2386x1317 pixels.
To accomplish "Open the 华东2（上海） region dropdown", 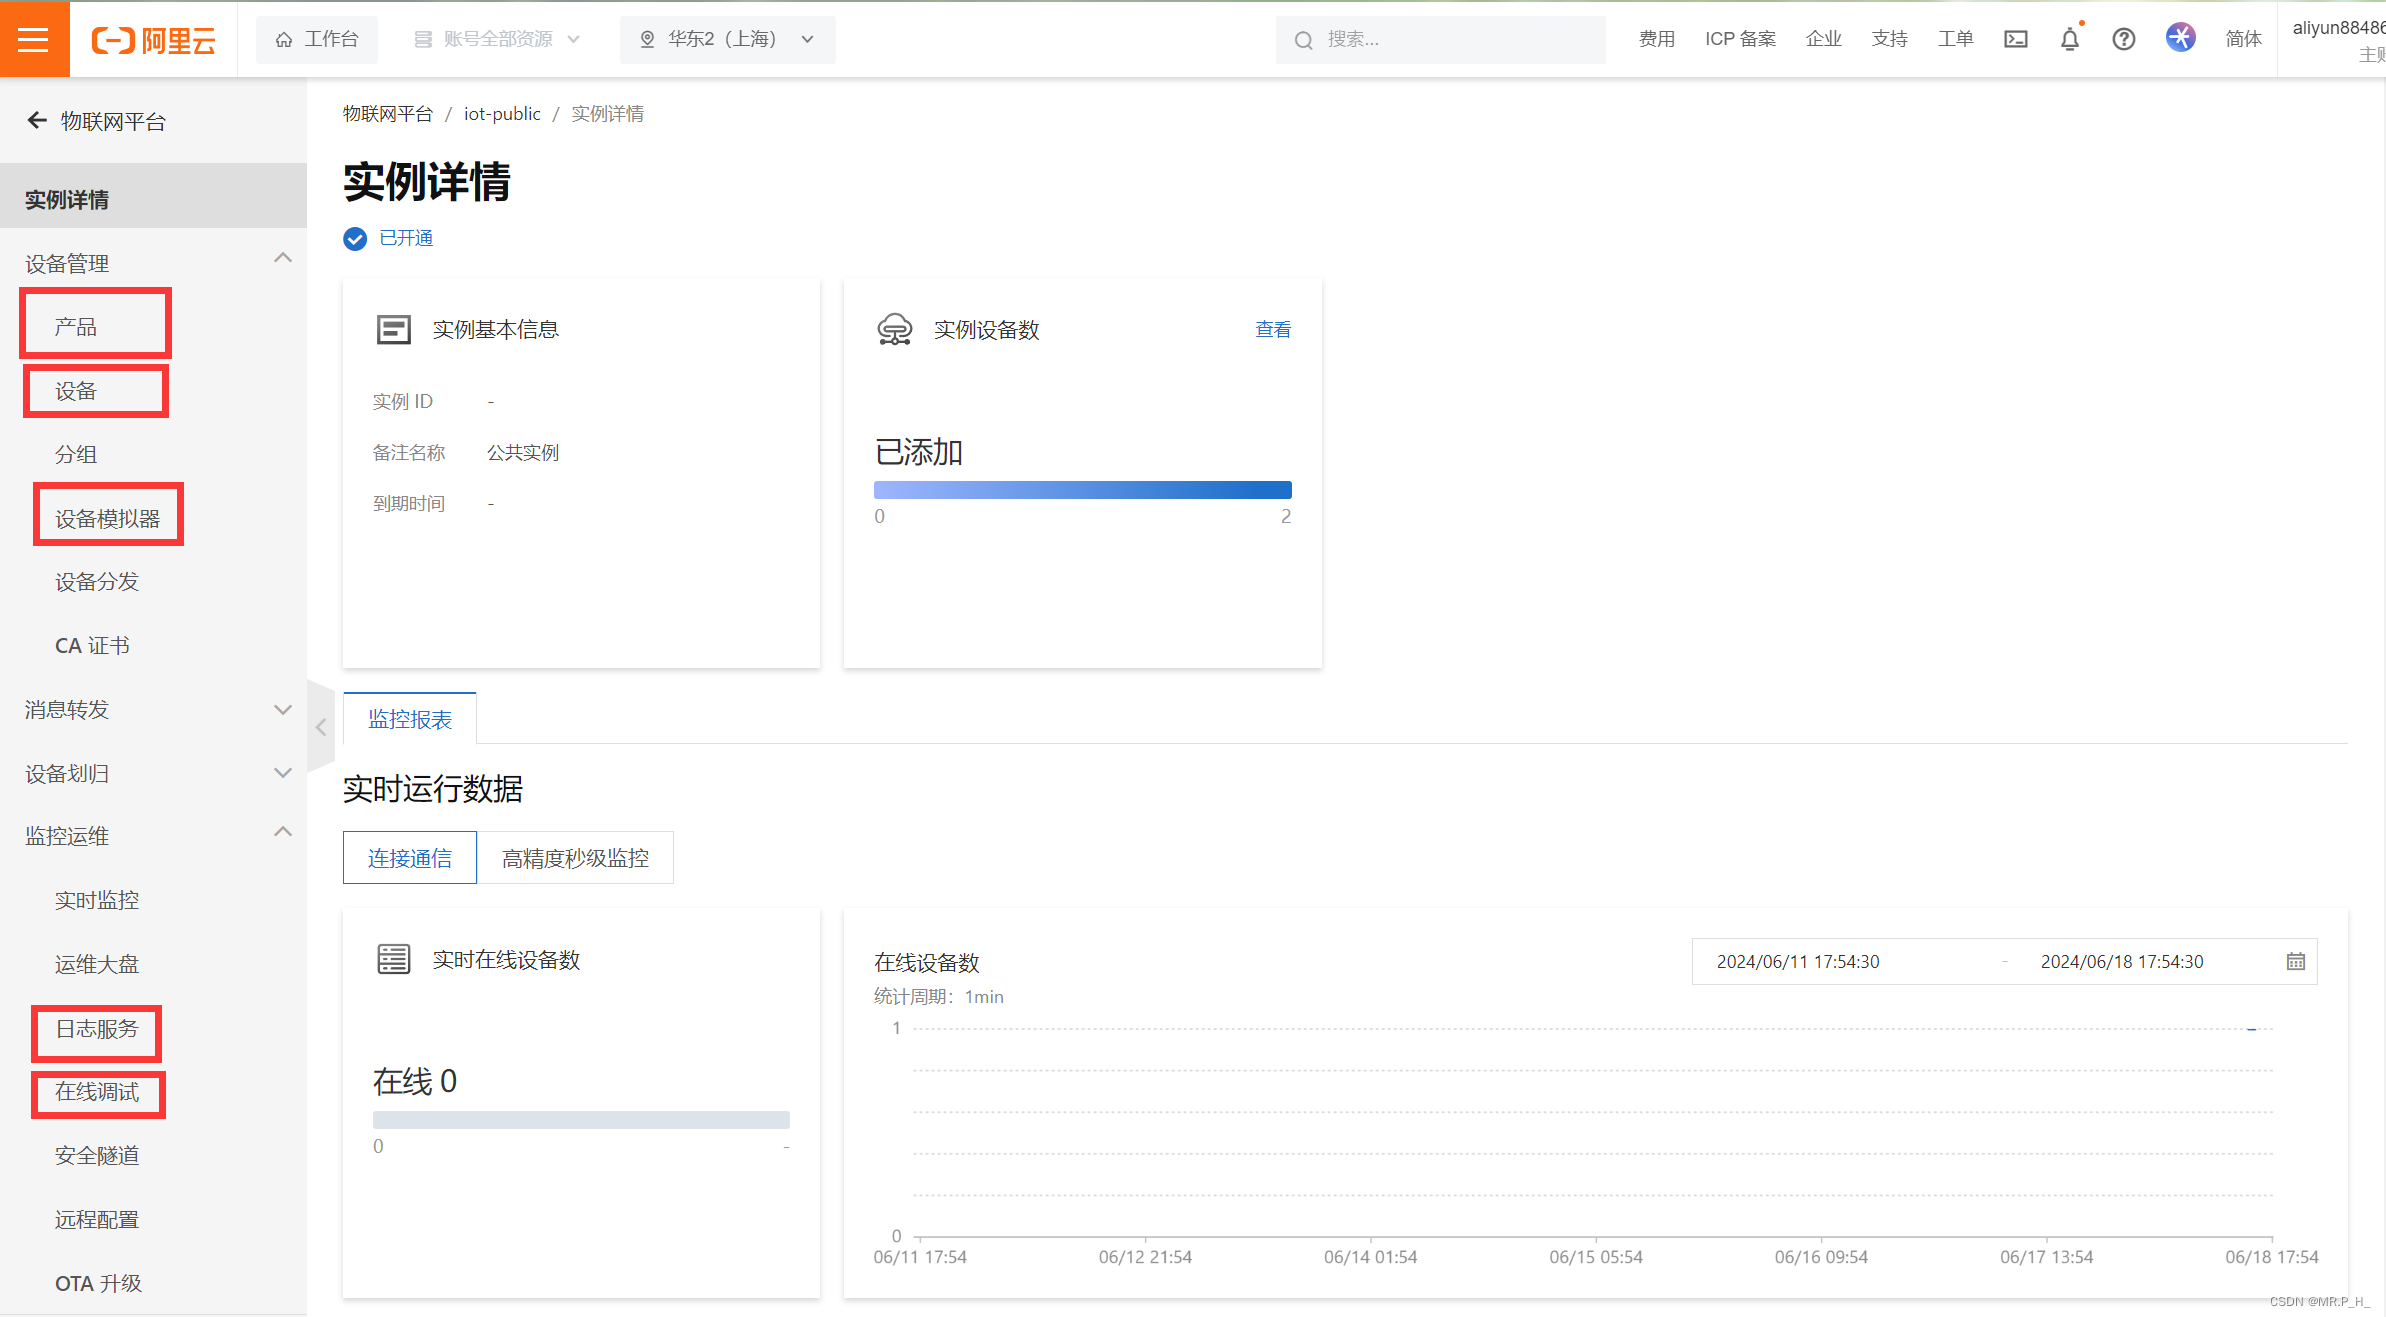I will point(727,39).
